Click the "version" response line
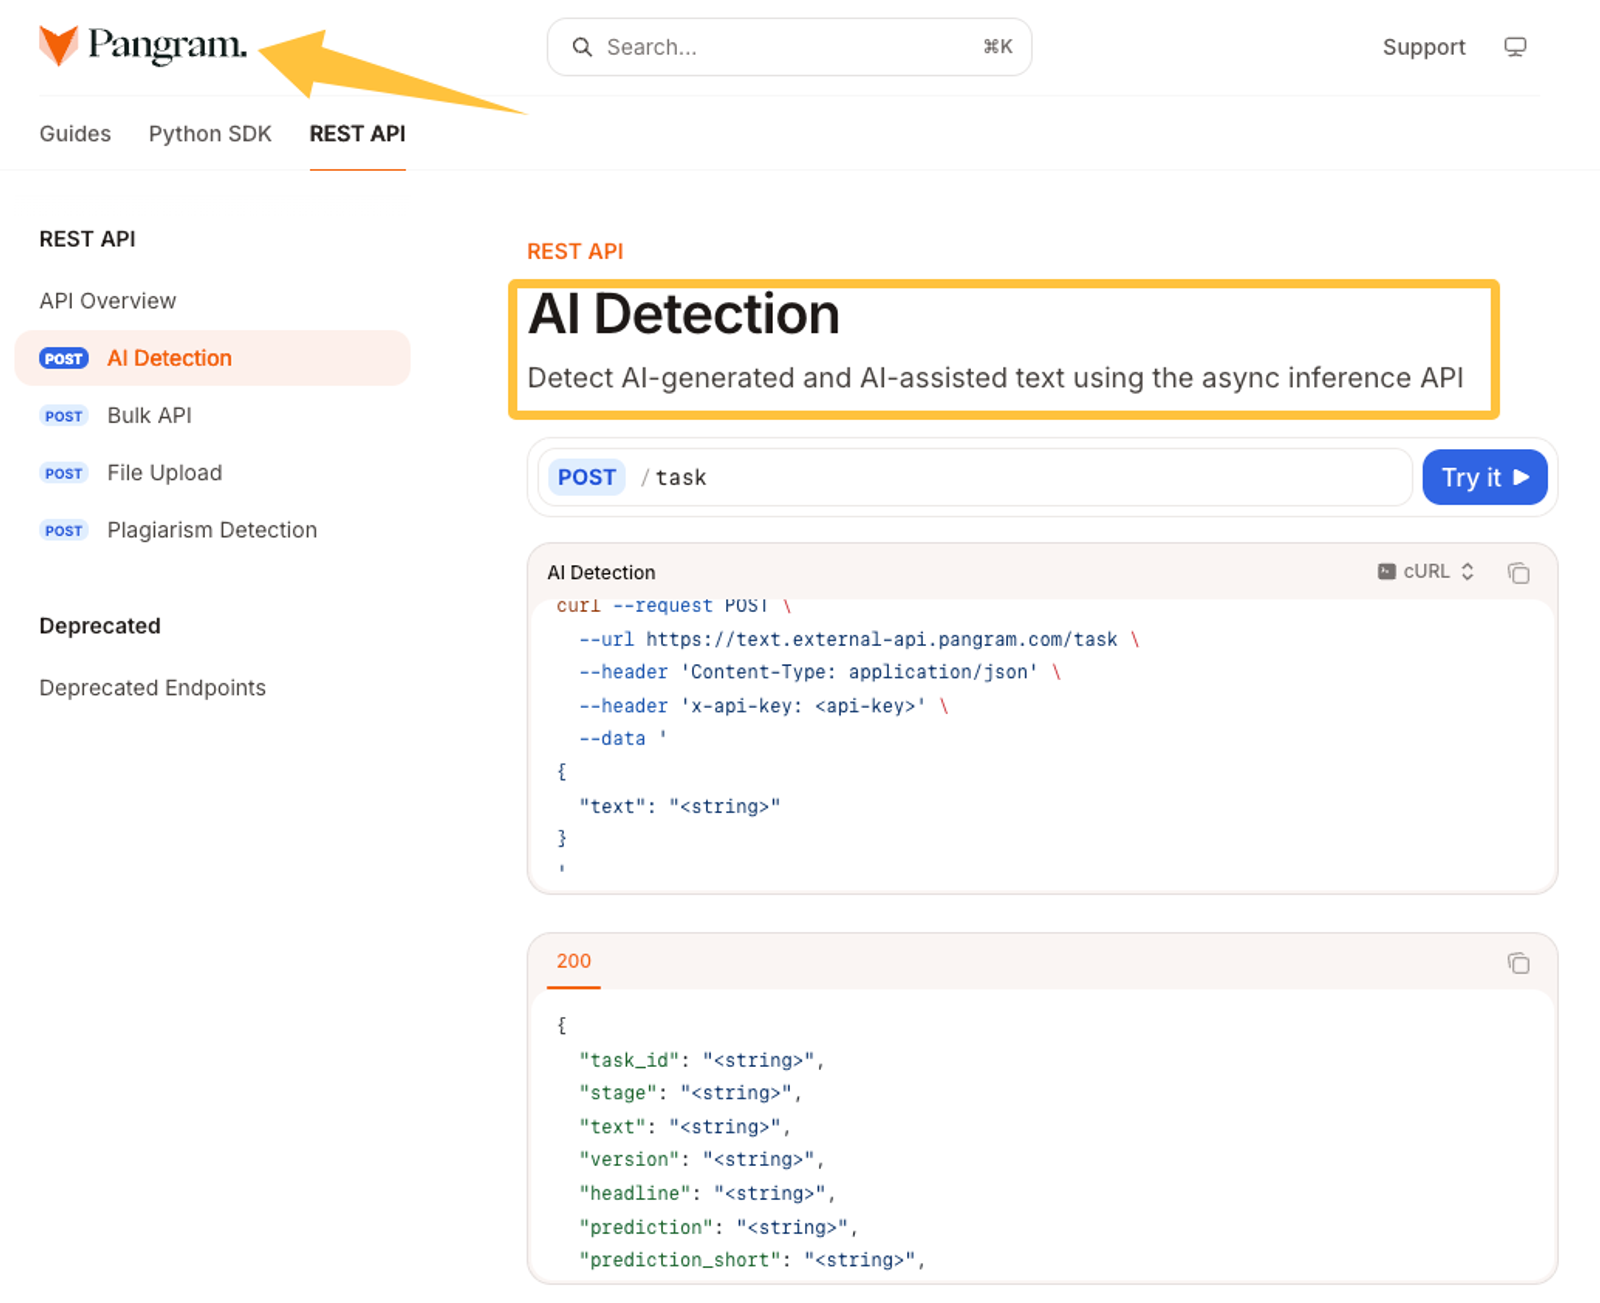The image size is (1600, 1303). (701, 1159)
